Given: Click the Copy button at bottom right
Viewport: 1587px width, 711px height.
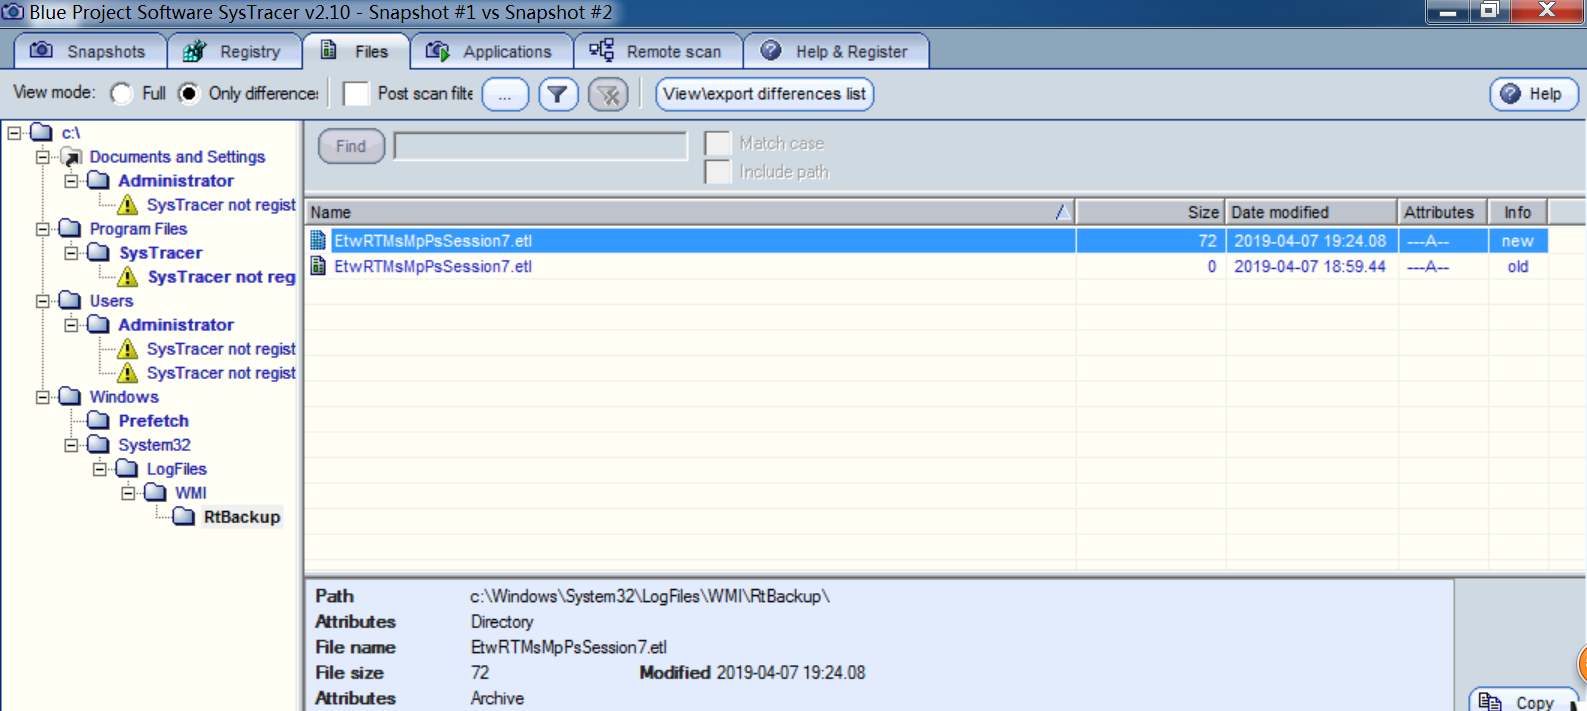Looking at the screenshot, I should (1523, 700).
